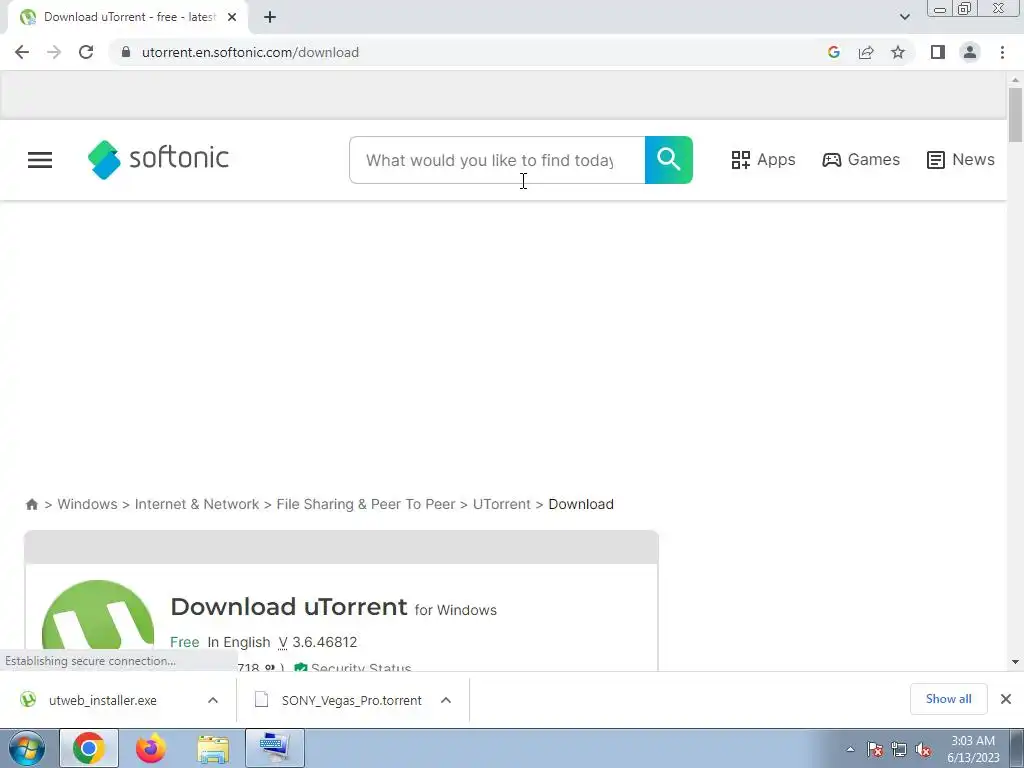
Task: Reload the current page
Action: [x=86, y=52]
